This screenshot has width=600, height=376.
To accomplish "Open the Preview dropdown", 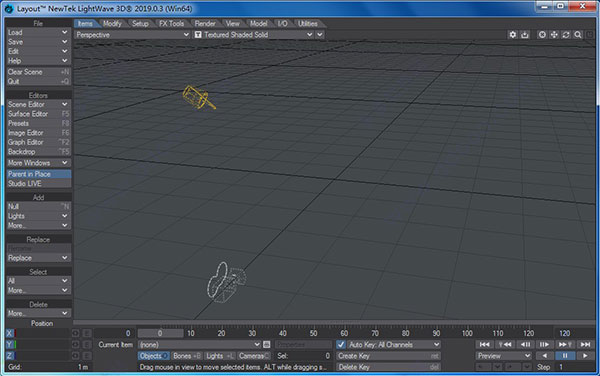I will tap(504, 356).
